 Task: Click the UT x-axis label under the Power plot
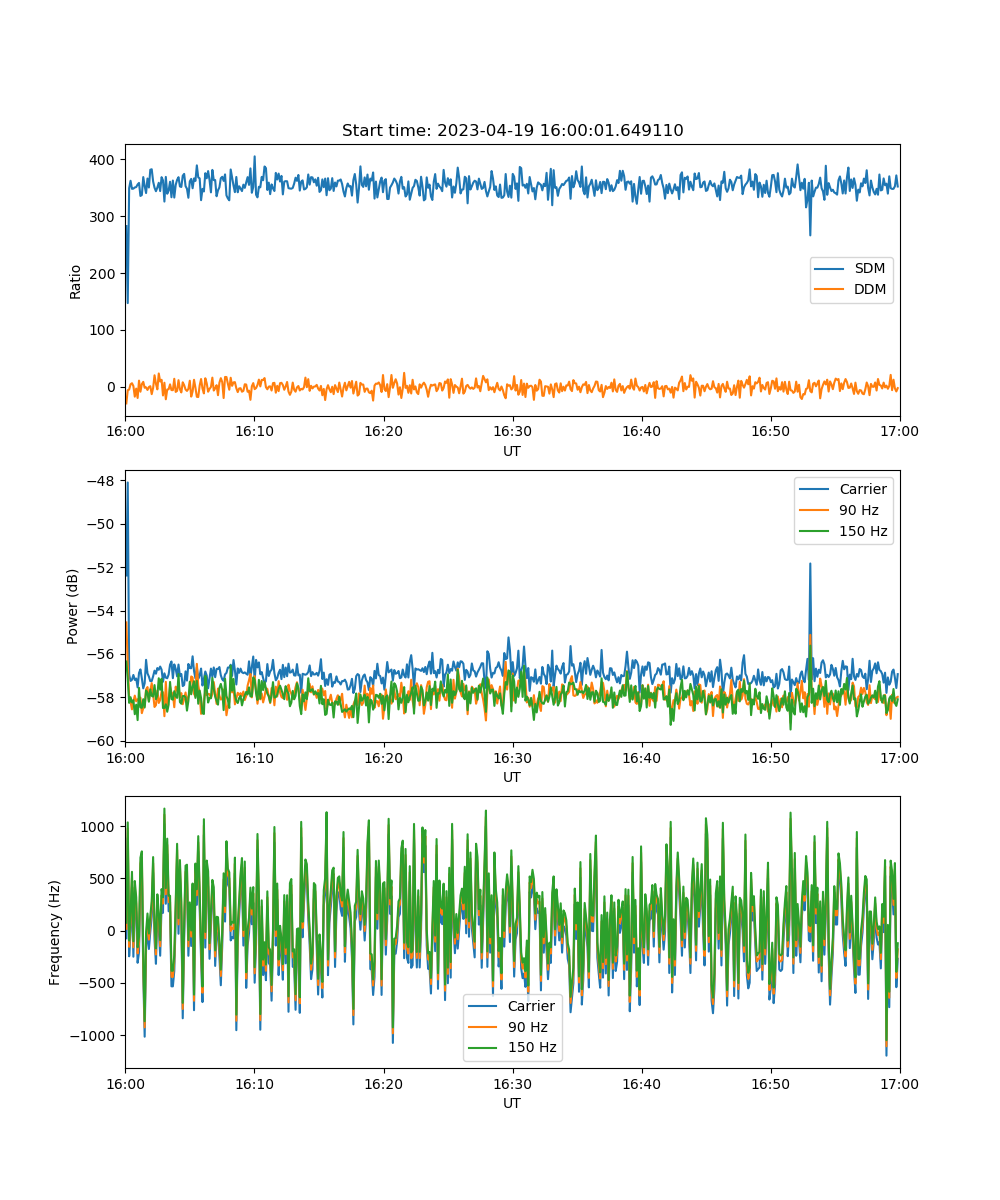(x=512, y=777)
